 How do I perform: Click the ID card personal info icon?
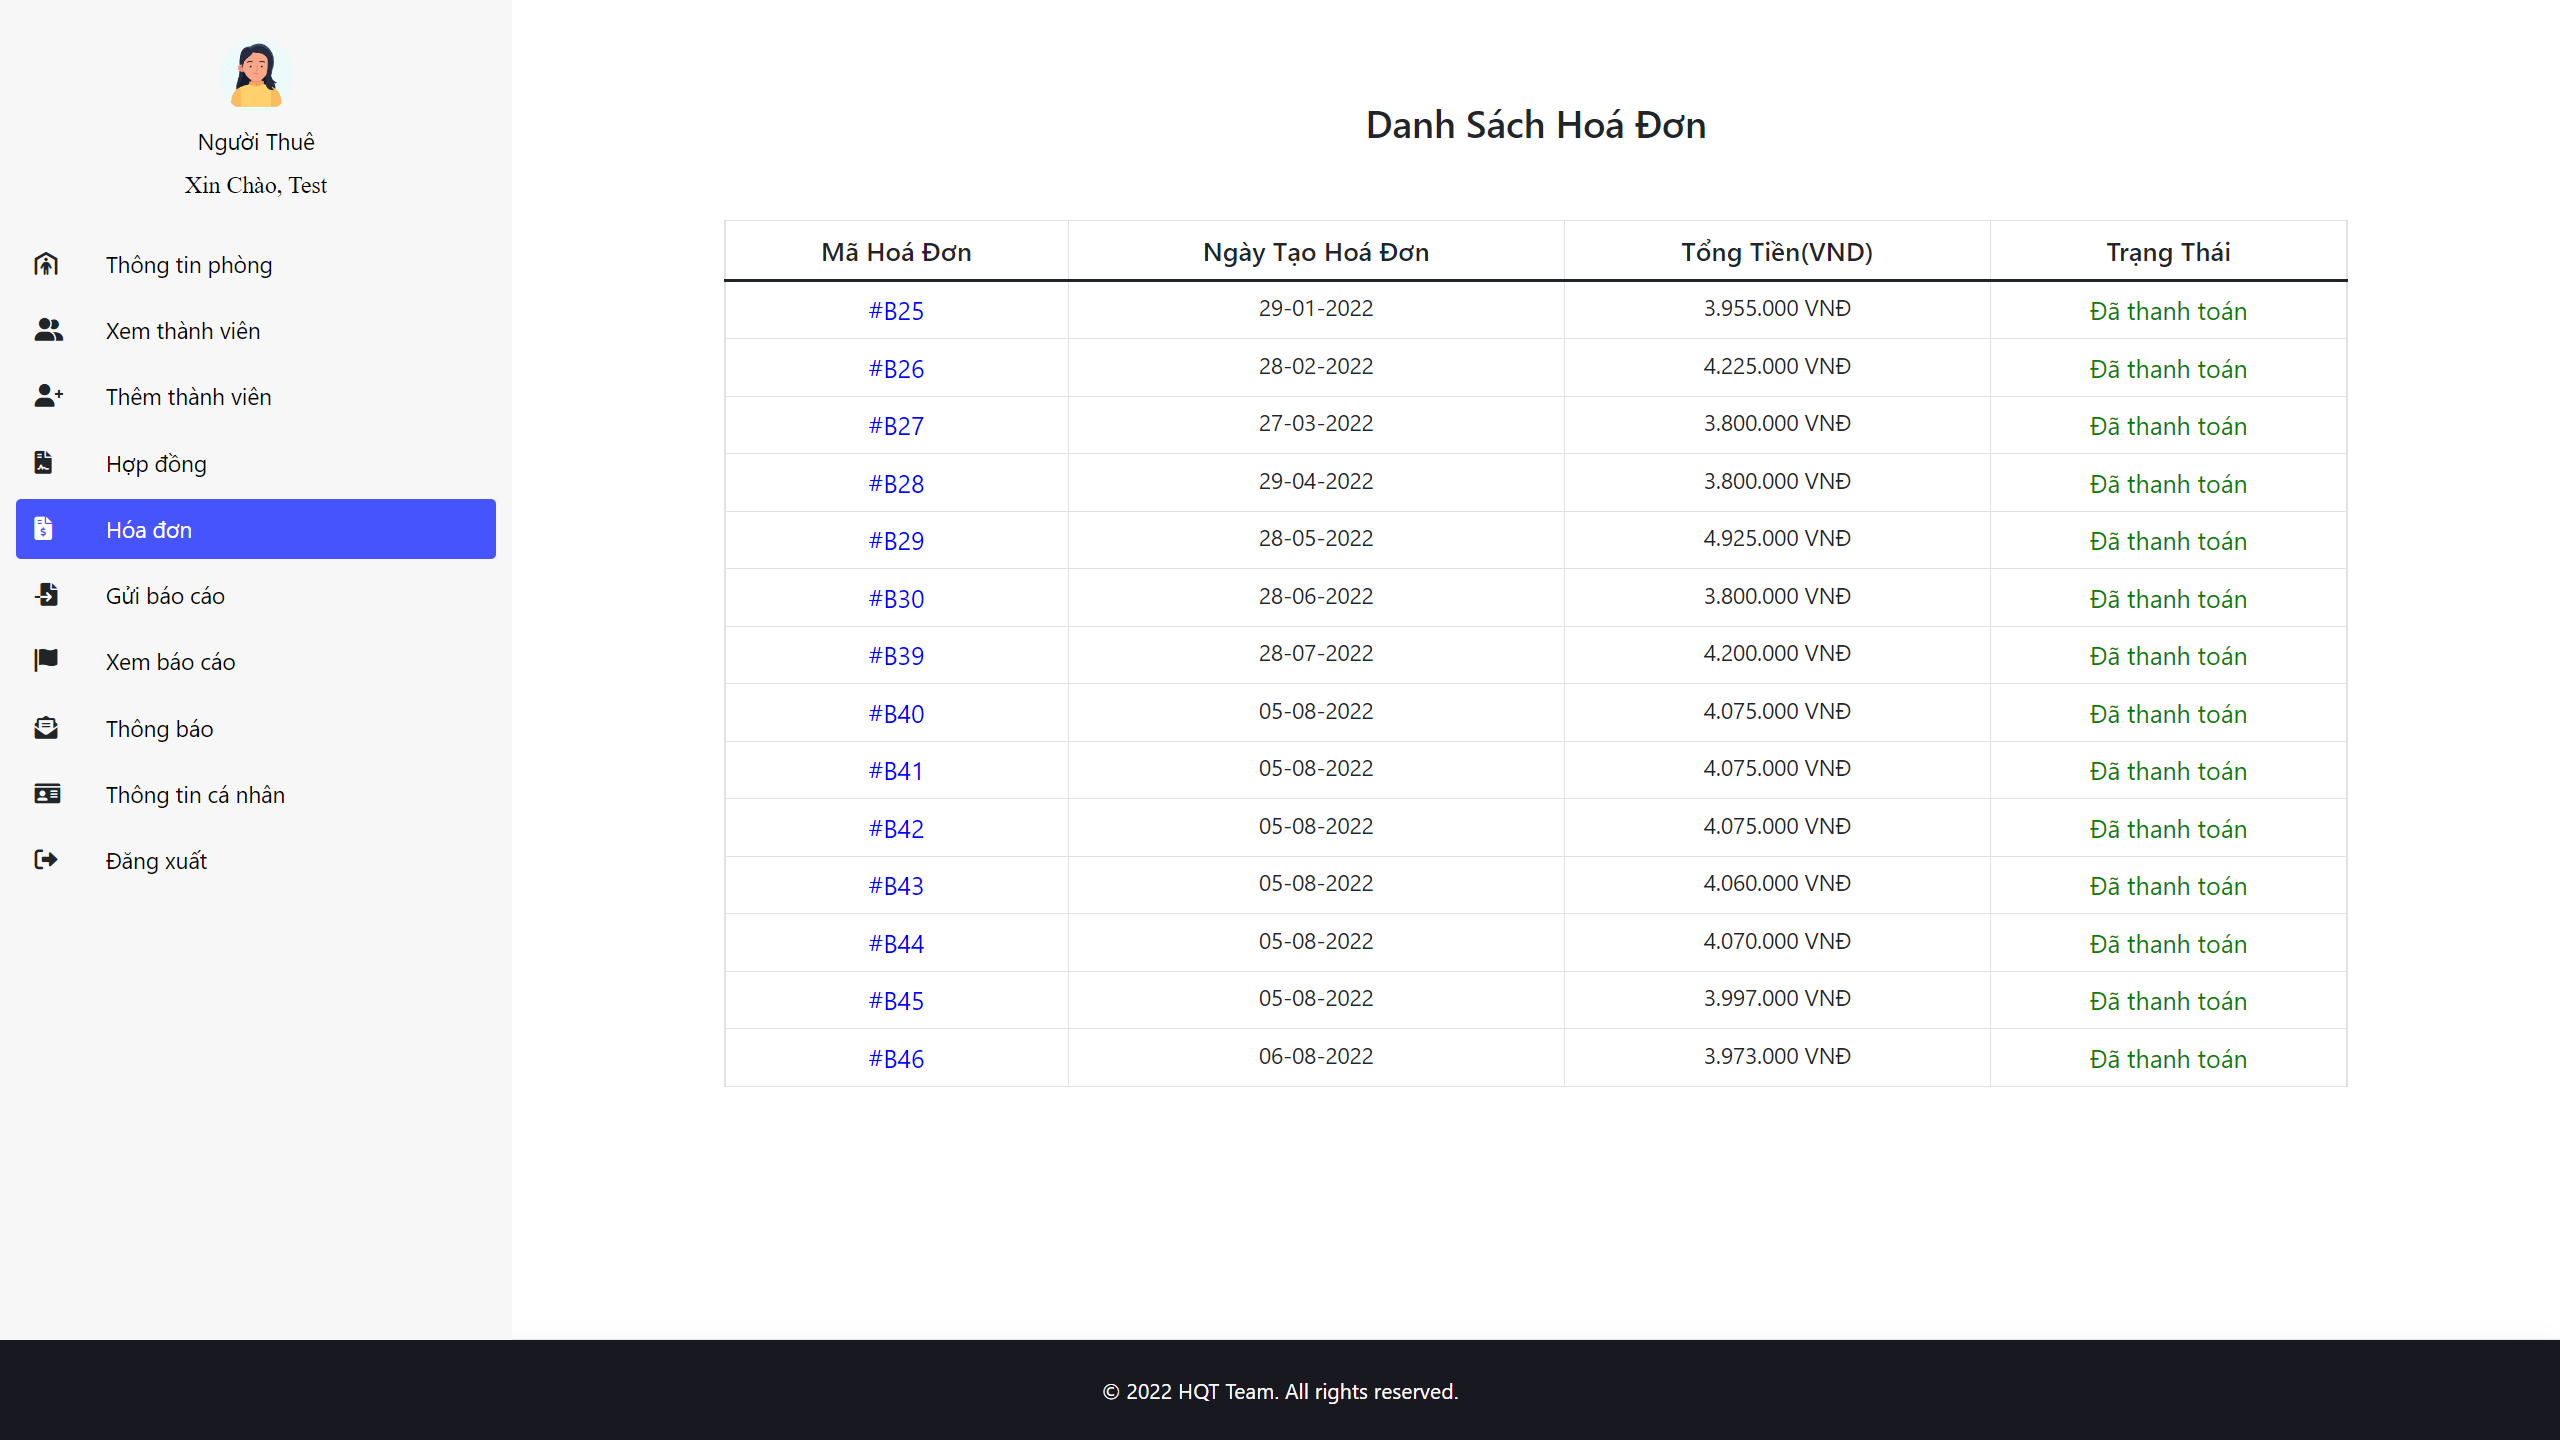click(47, 794)
